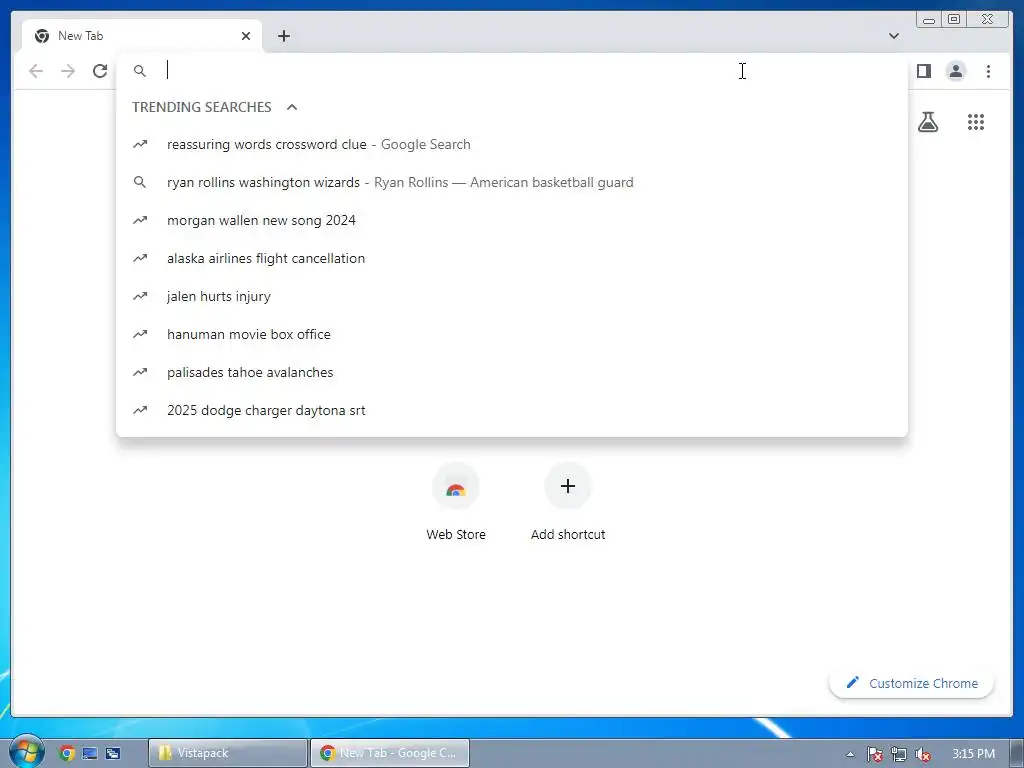Image resolution: width=1024 pixels, height=768 pixels.
Task: Select the New Tab - Google Chrome taskbar button
Action: pos(390,753)
